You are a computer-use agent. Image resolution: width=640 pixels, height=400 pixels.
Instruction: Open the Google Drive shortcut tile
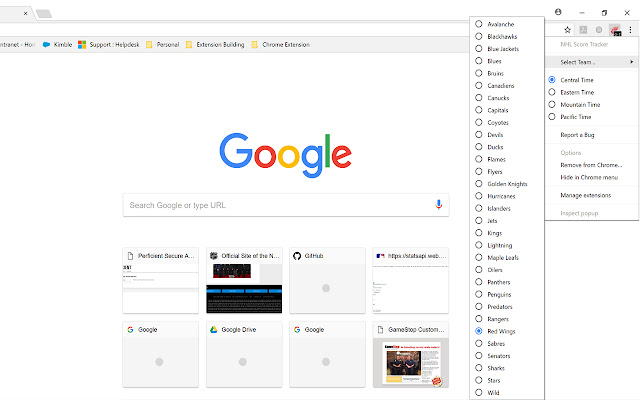tap(244, 354)
